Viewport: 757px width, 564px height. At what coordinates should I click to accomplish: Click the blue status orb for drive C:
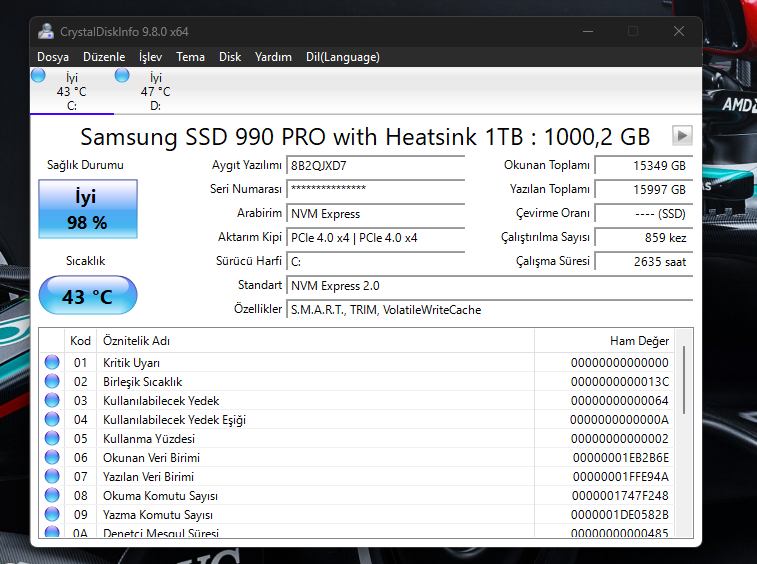click(x=38, y=75)
